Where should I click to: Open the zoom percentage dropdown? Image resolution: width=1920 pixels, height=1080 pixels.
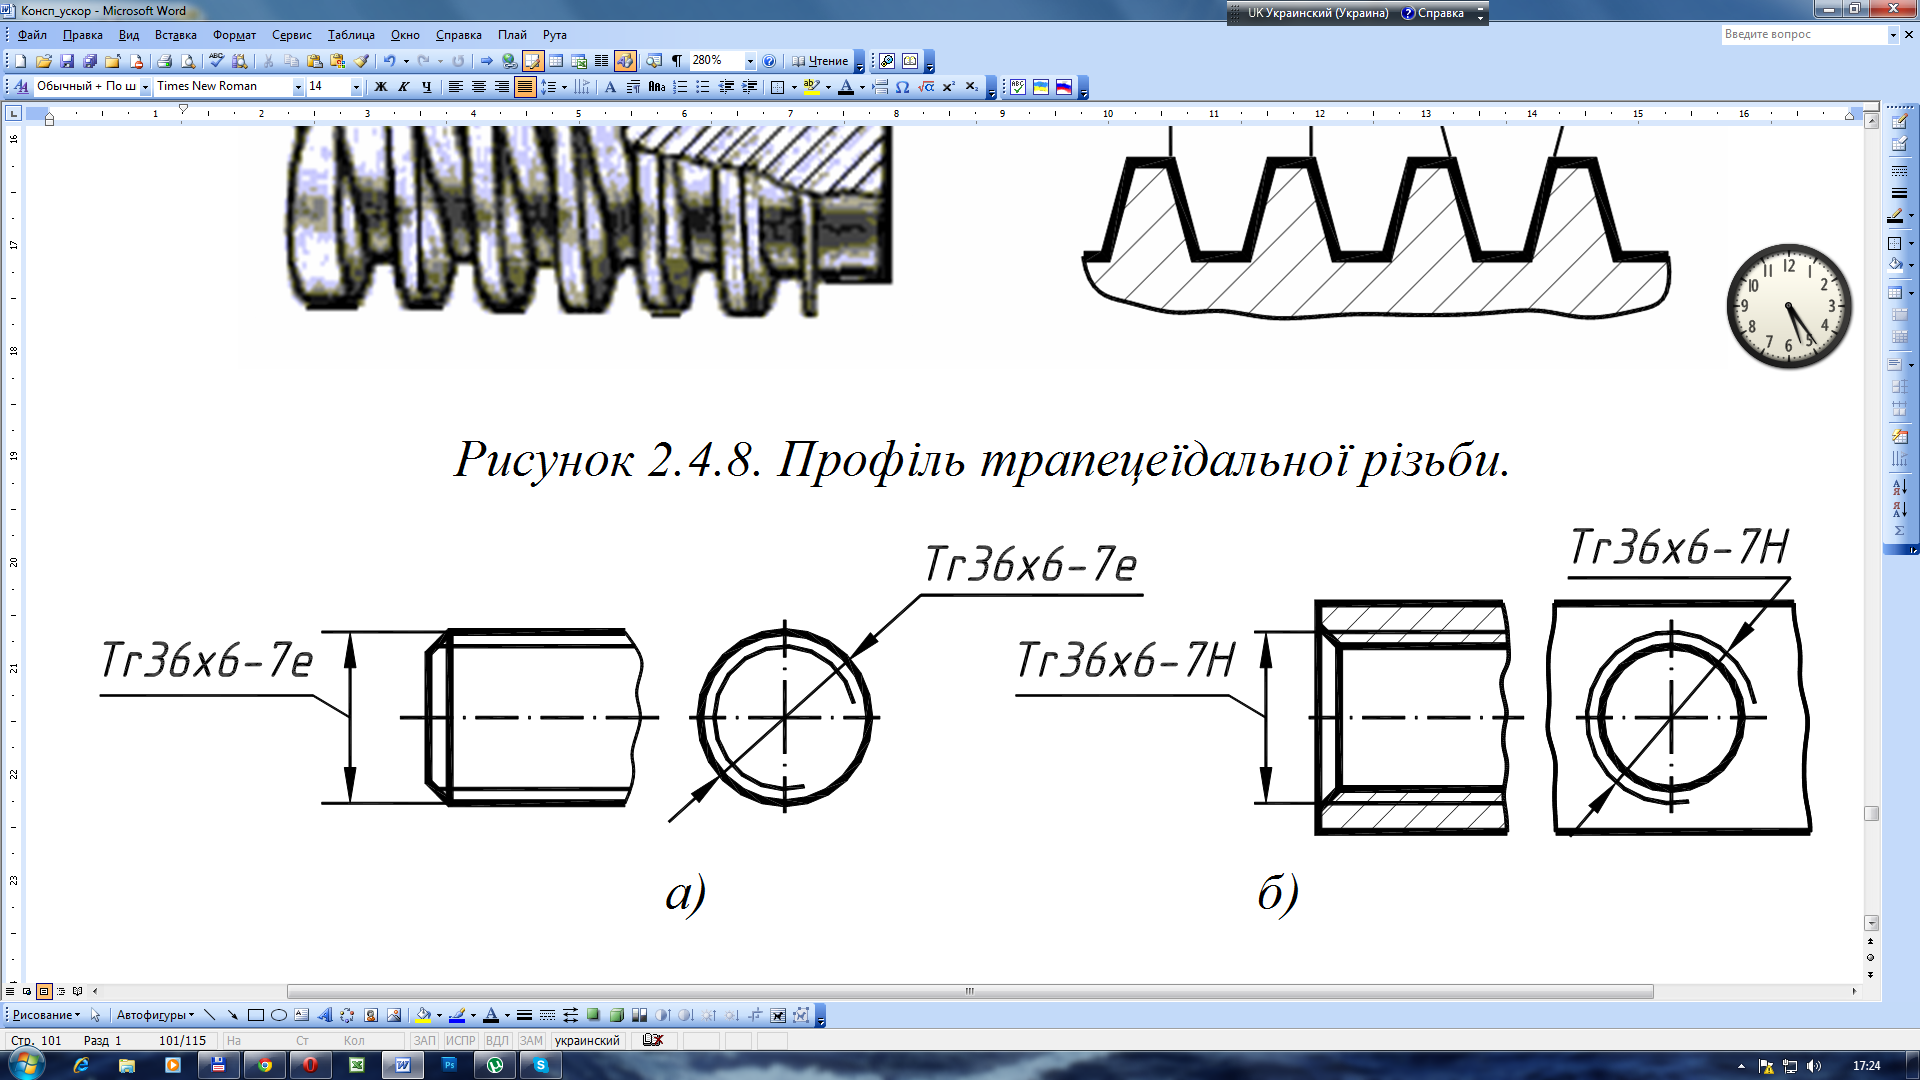tap(750, 61)
